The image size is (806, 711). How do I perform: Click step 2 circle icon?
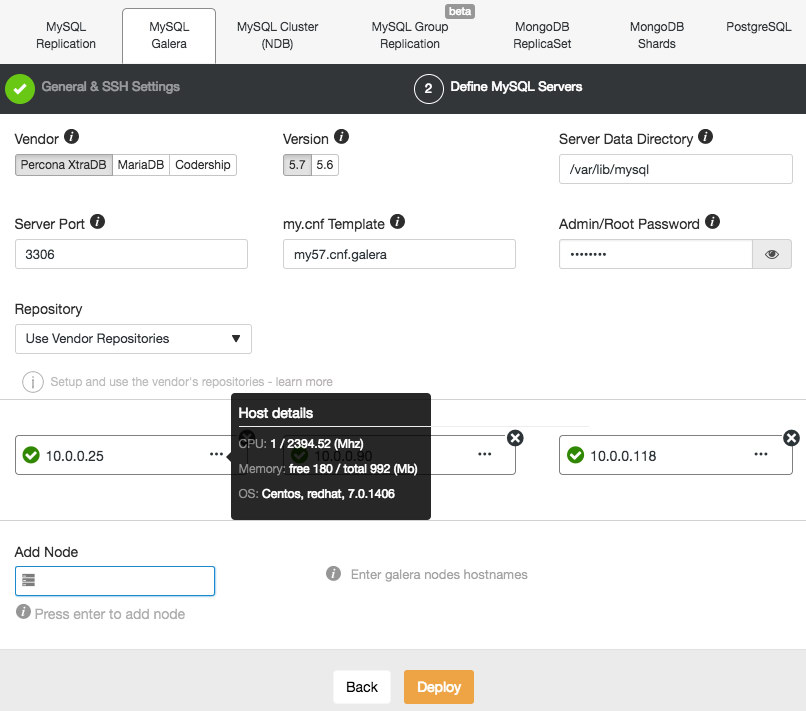[x=428, y=89]
